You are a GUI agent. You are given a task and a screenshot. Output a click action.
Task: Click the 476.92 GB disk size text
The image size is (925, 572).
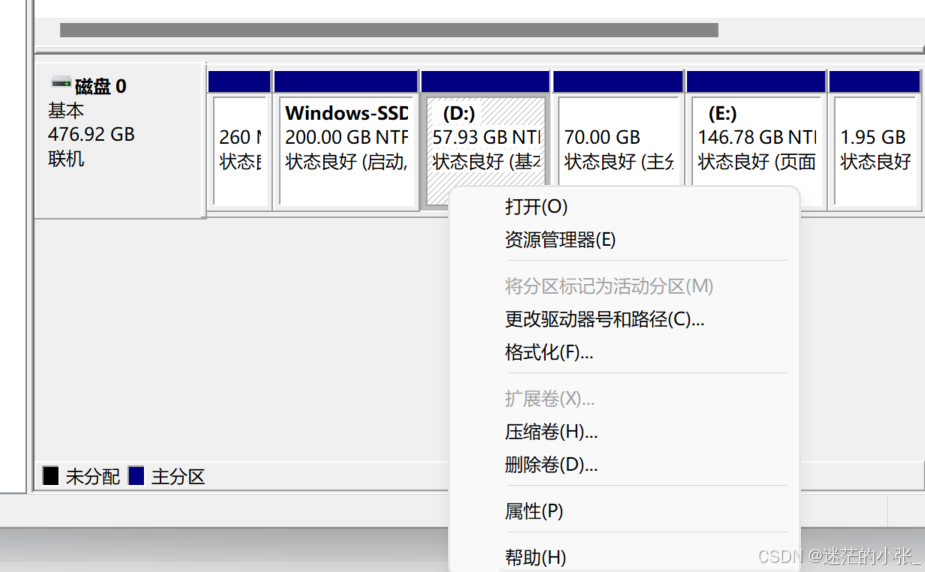pos(91,134)
